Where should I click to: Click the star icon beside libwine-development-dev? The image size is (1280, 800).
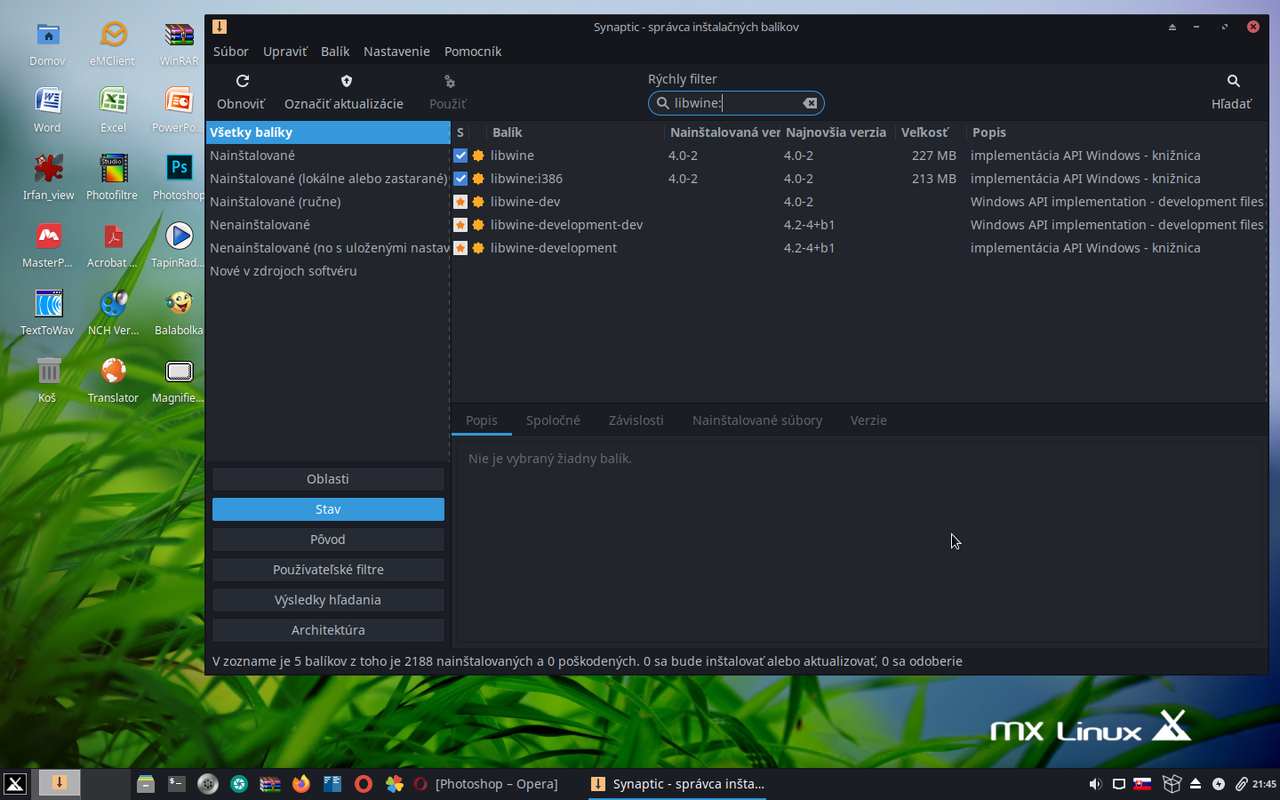pos(479,225)
